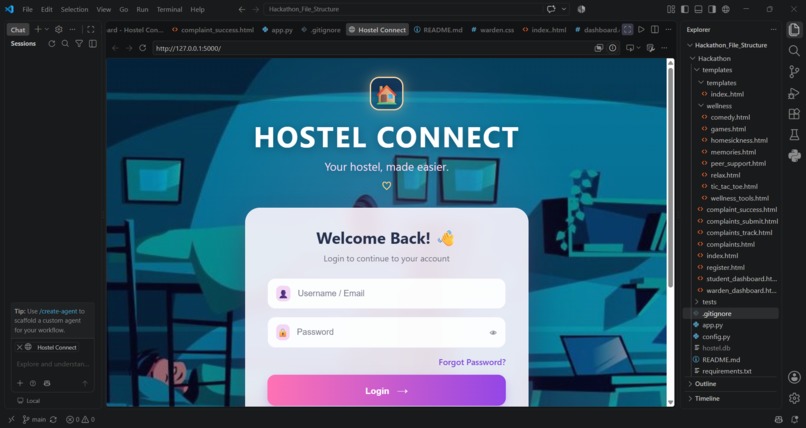Open the Accounts menu icon

pos(794,377)
